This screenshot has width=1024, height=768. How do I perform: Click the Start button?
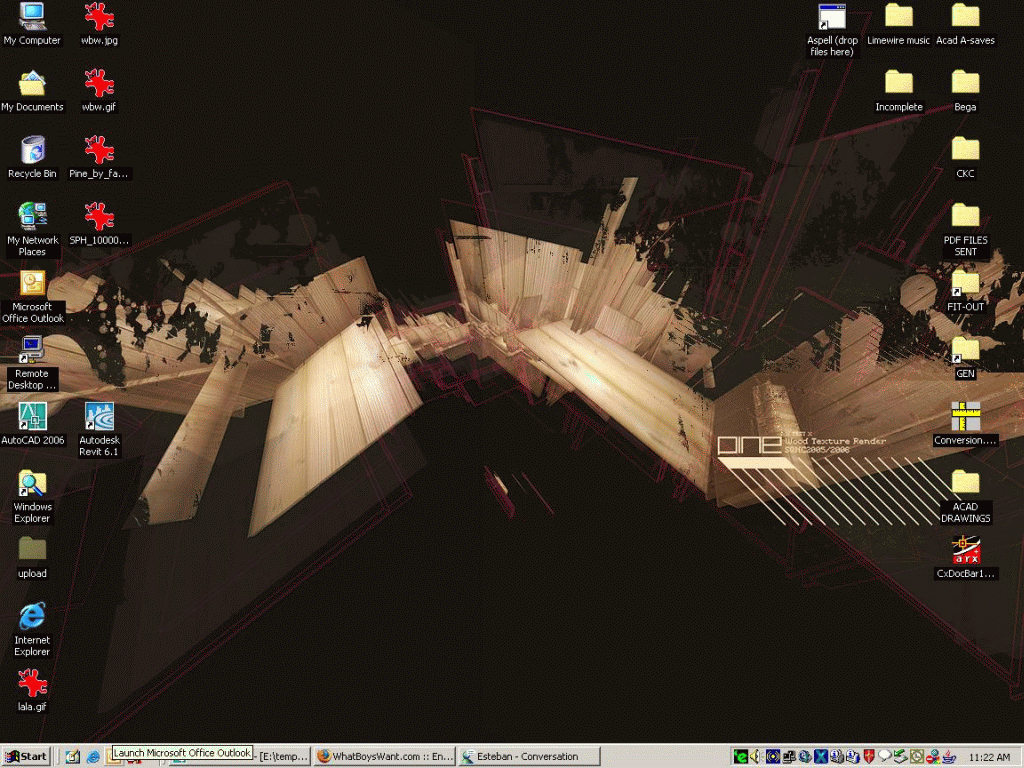click(x=26, y=756)
